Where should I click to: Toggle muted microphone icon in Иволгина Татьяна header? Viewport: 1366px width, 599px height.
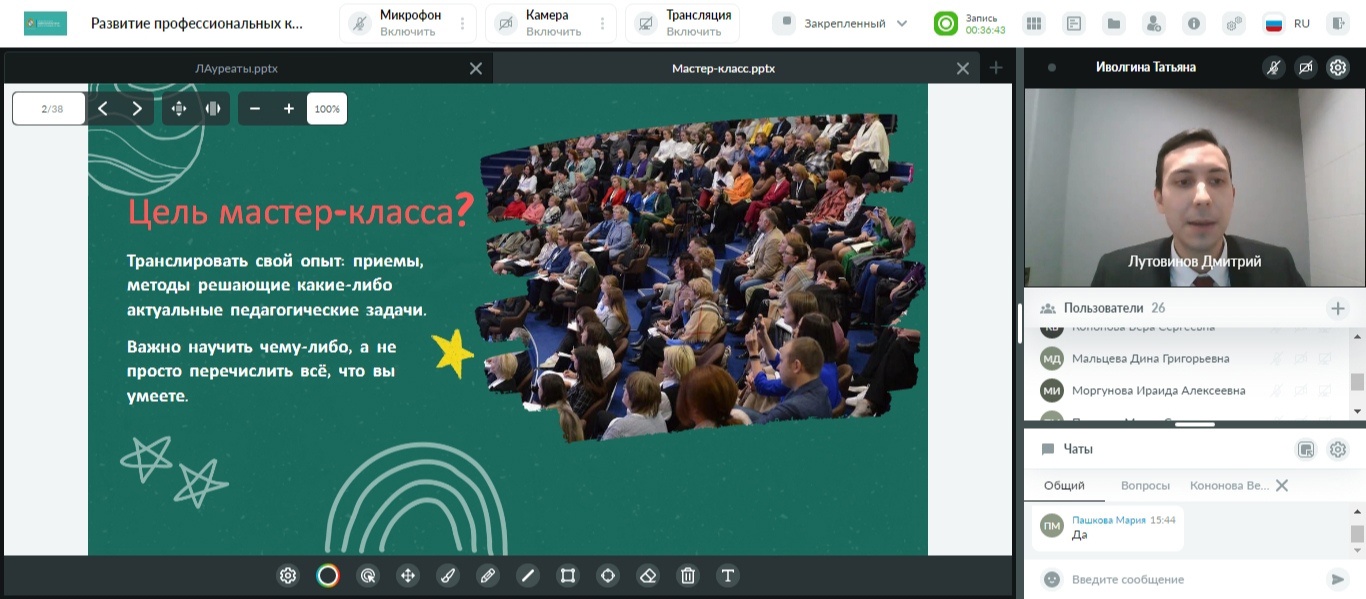coord(1273,67)
